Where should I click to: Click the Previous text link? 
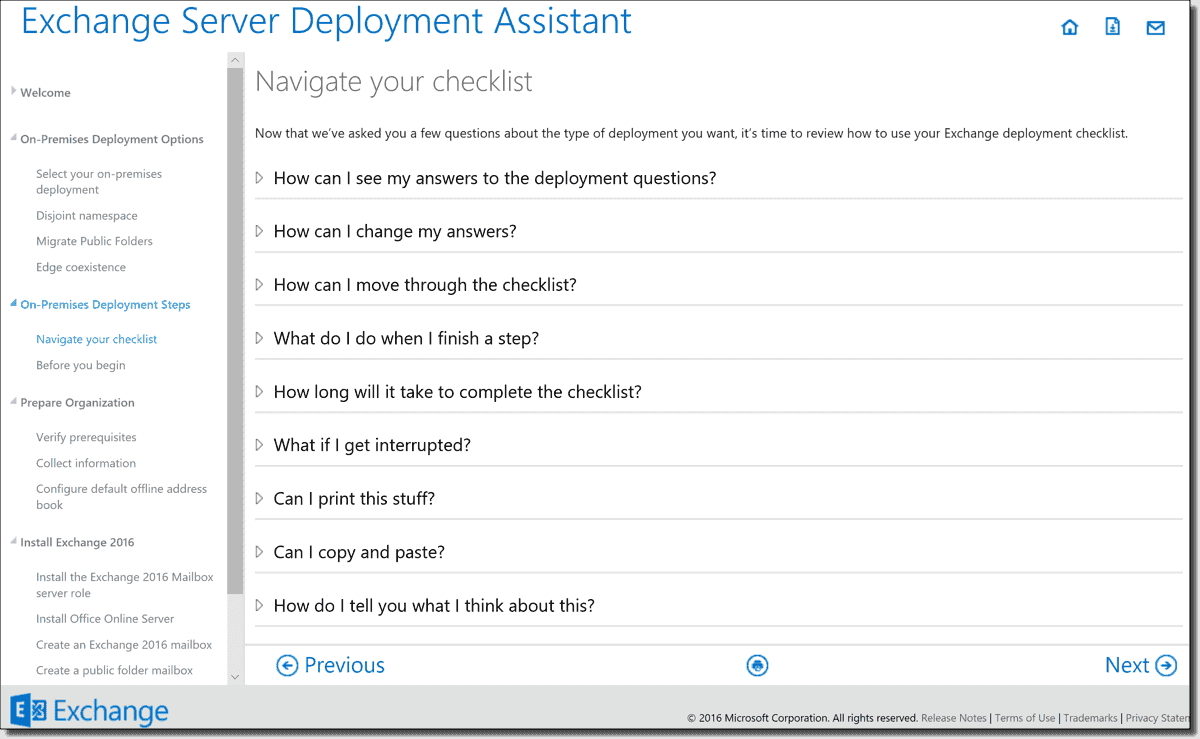click(344, 665)
